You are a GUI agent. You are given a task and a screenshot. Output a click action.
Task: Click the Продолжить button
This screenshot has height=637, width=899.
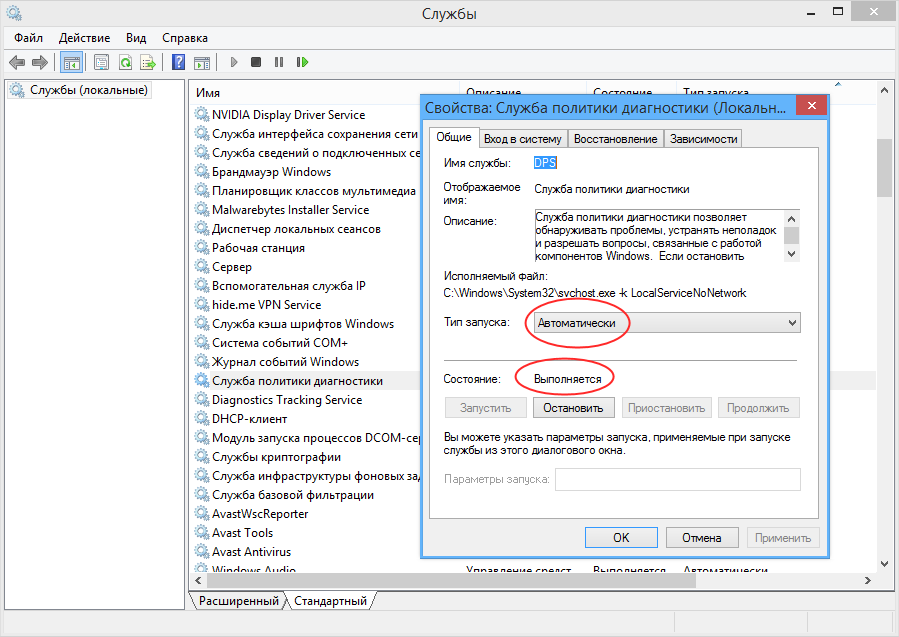pos(758,408)
